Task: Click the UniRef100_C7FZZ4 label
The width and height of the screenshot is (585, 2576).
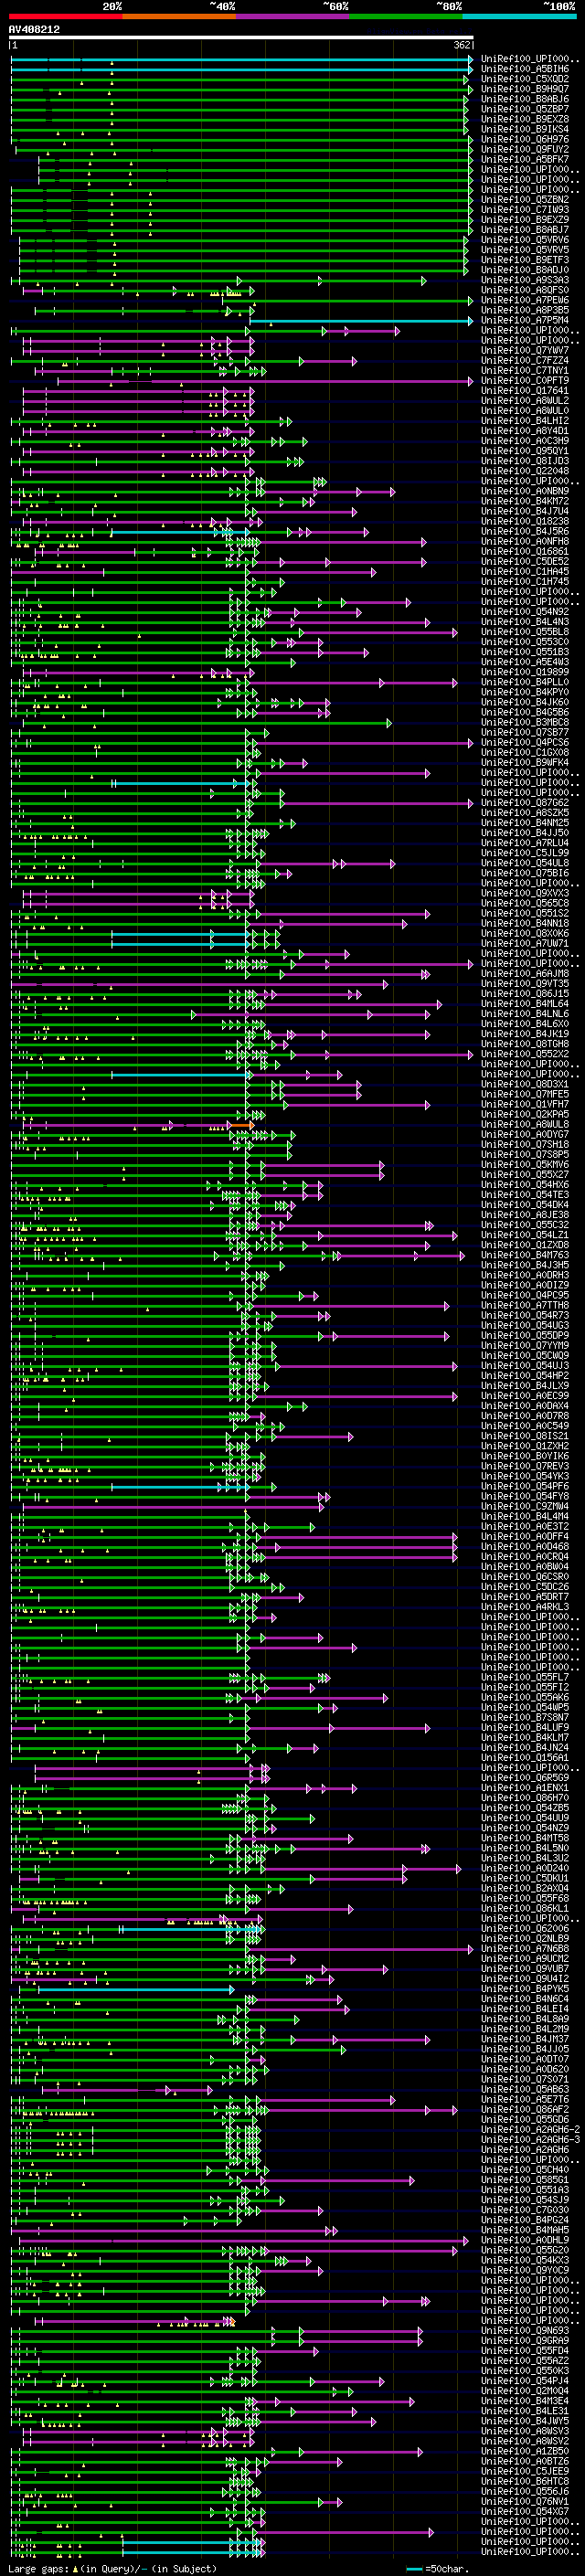Action: click(525, 361)
